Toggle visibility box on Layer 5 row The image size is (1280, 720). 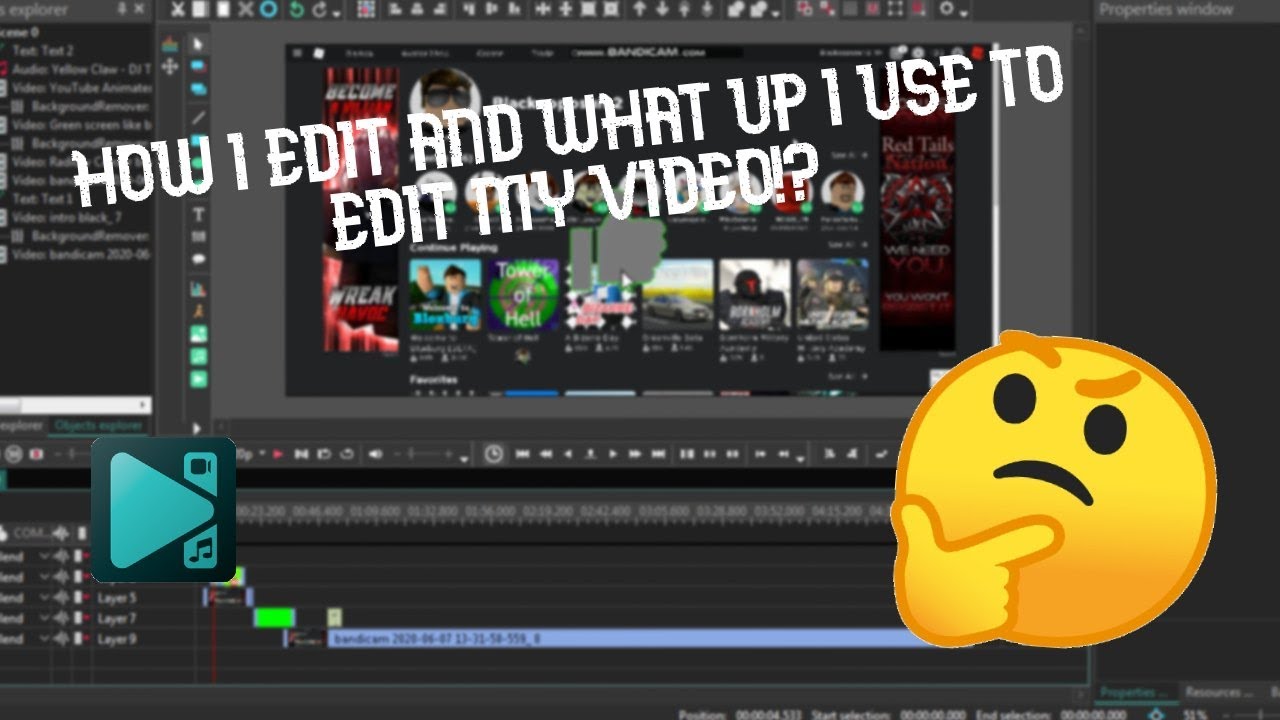(x=77, y=598)
